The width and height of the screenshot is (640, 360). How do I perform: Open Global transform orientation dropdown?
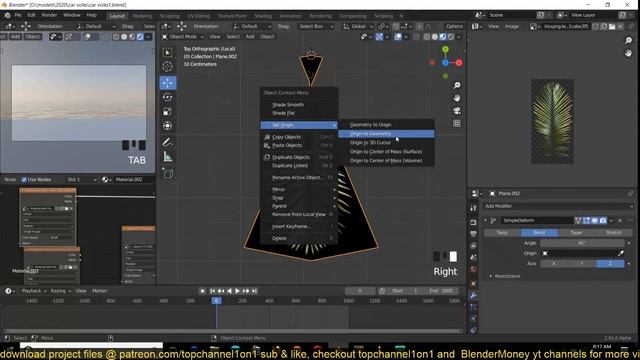coord(357,26)
